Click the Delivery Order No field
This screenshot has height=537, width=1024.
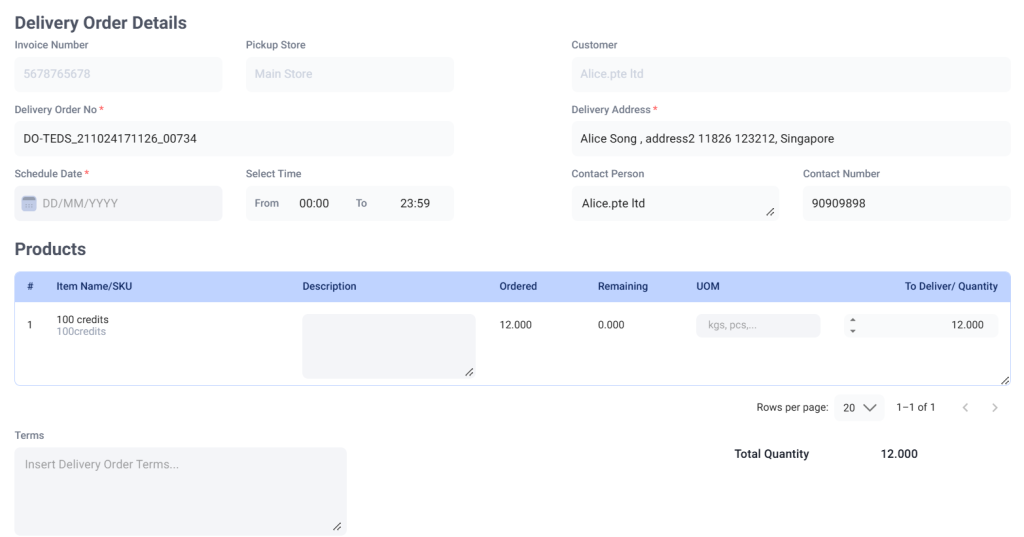[234, 138]
